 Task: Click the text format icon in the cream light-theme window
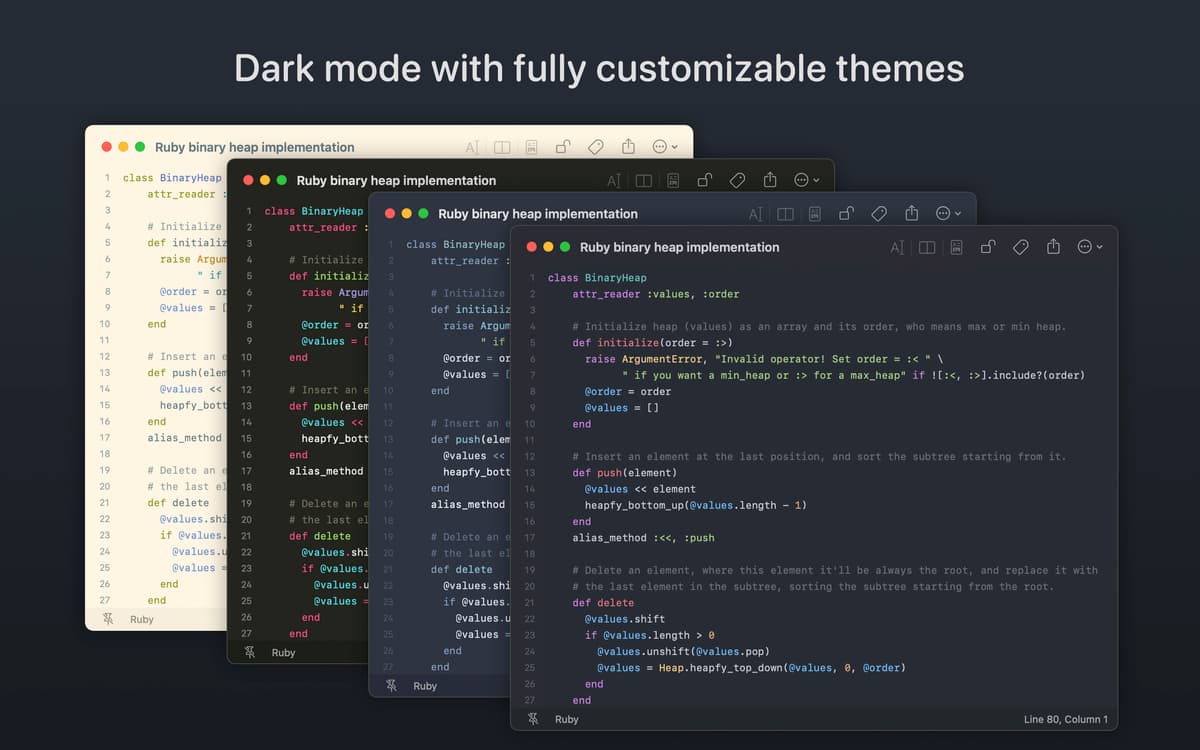coord(473,147)
